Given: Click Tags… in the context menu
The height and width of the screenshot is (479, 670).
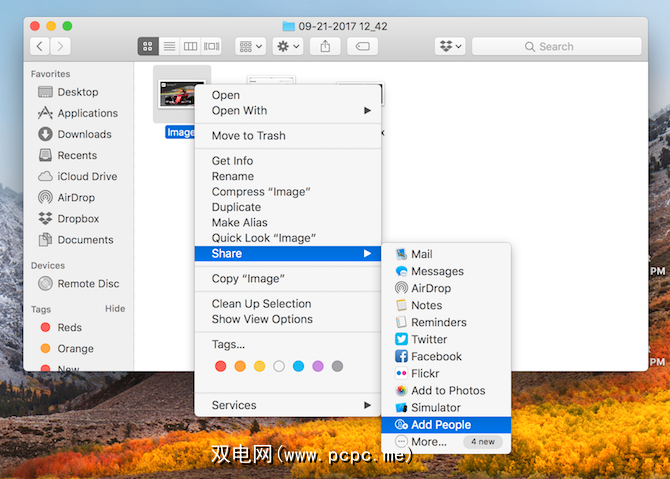Looking at the screenshot, I should coord(288,344).
